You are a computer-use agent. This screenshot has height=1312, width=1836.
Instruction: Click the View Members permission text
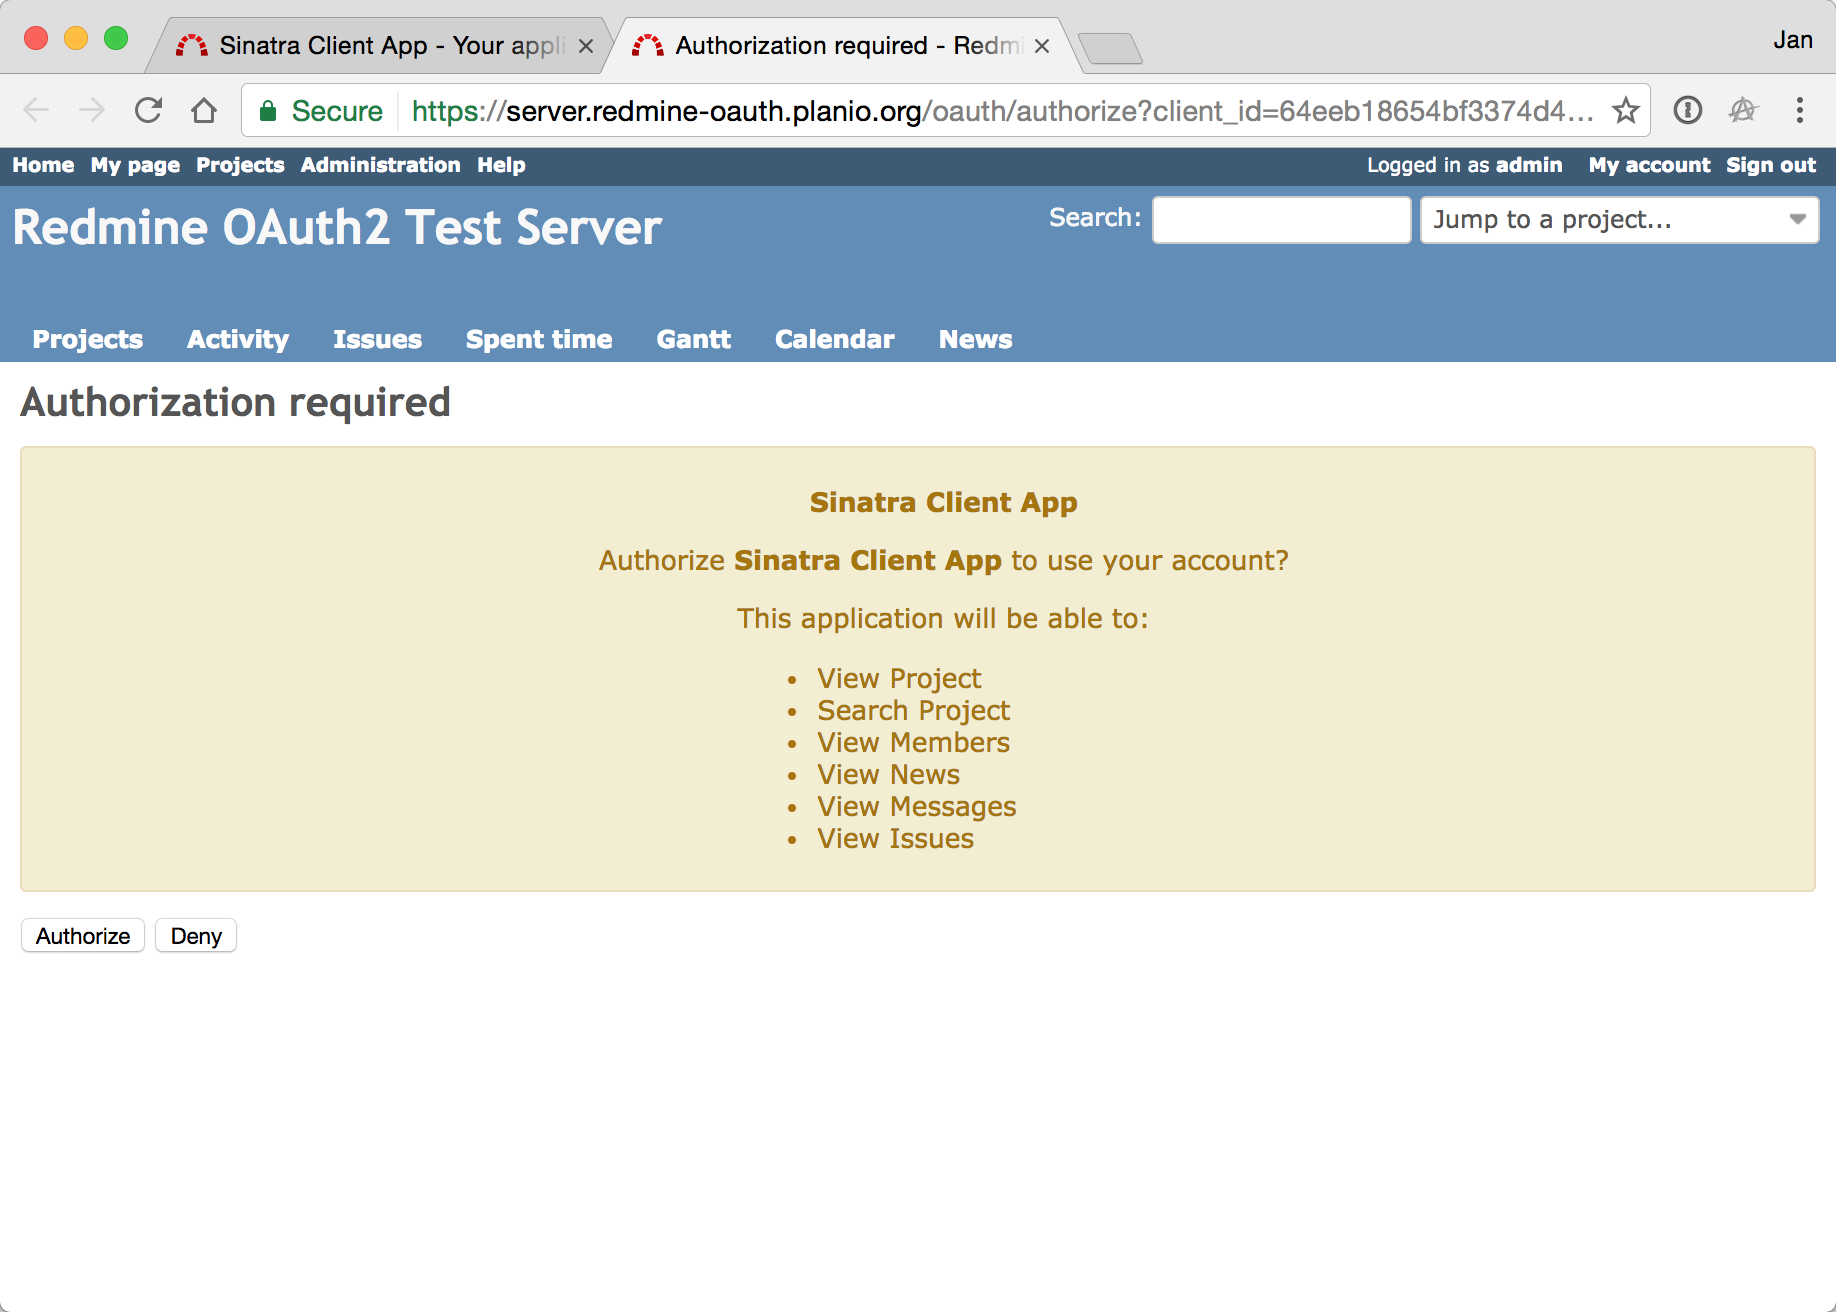point(913,742)
